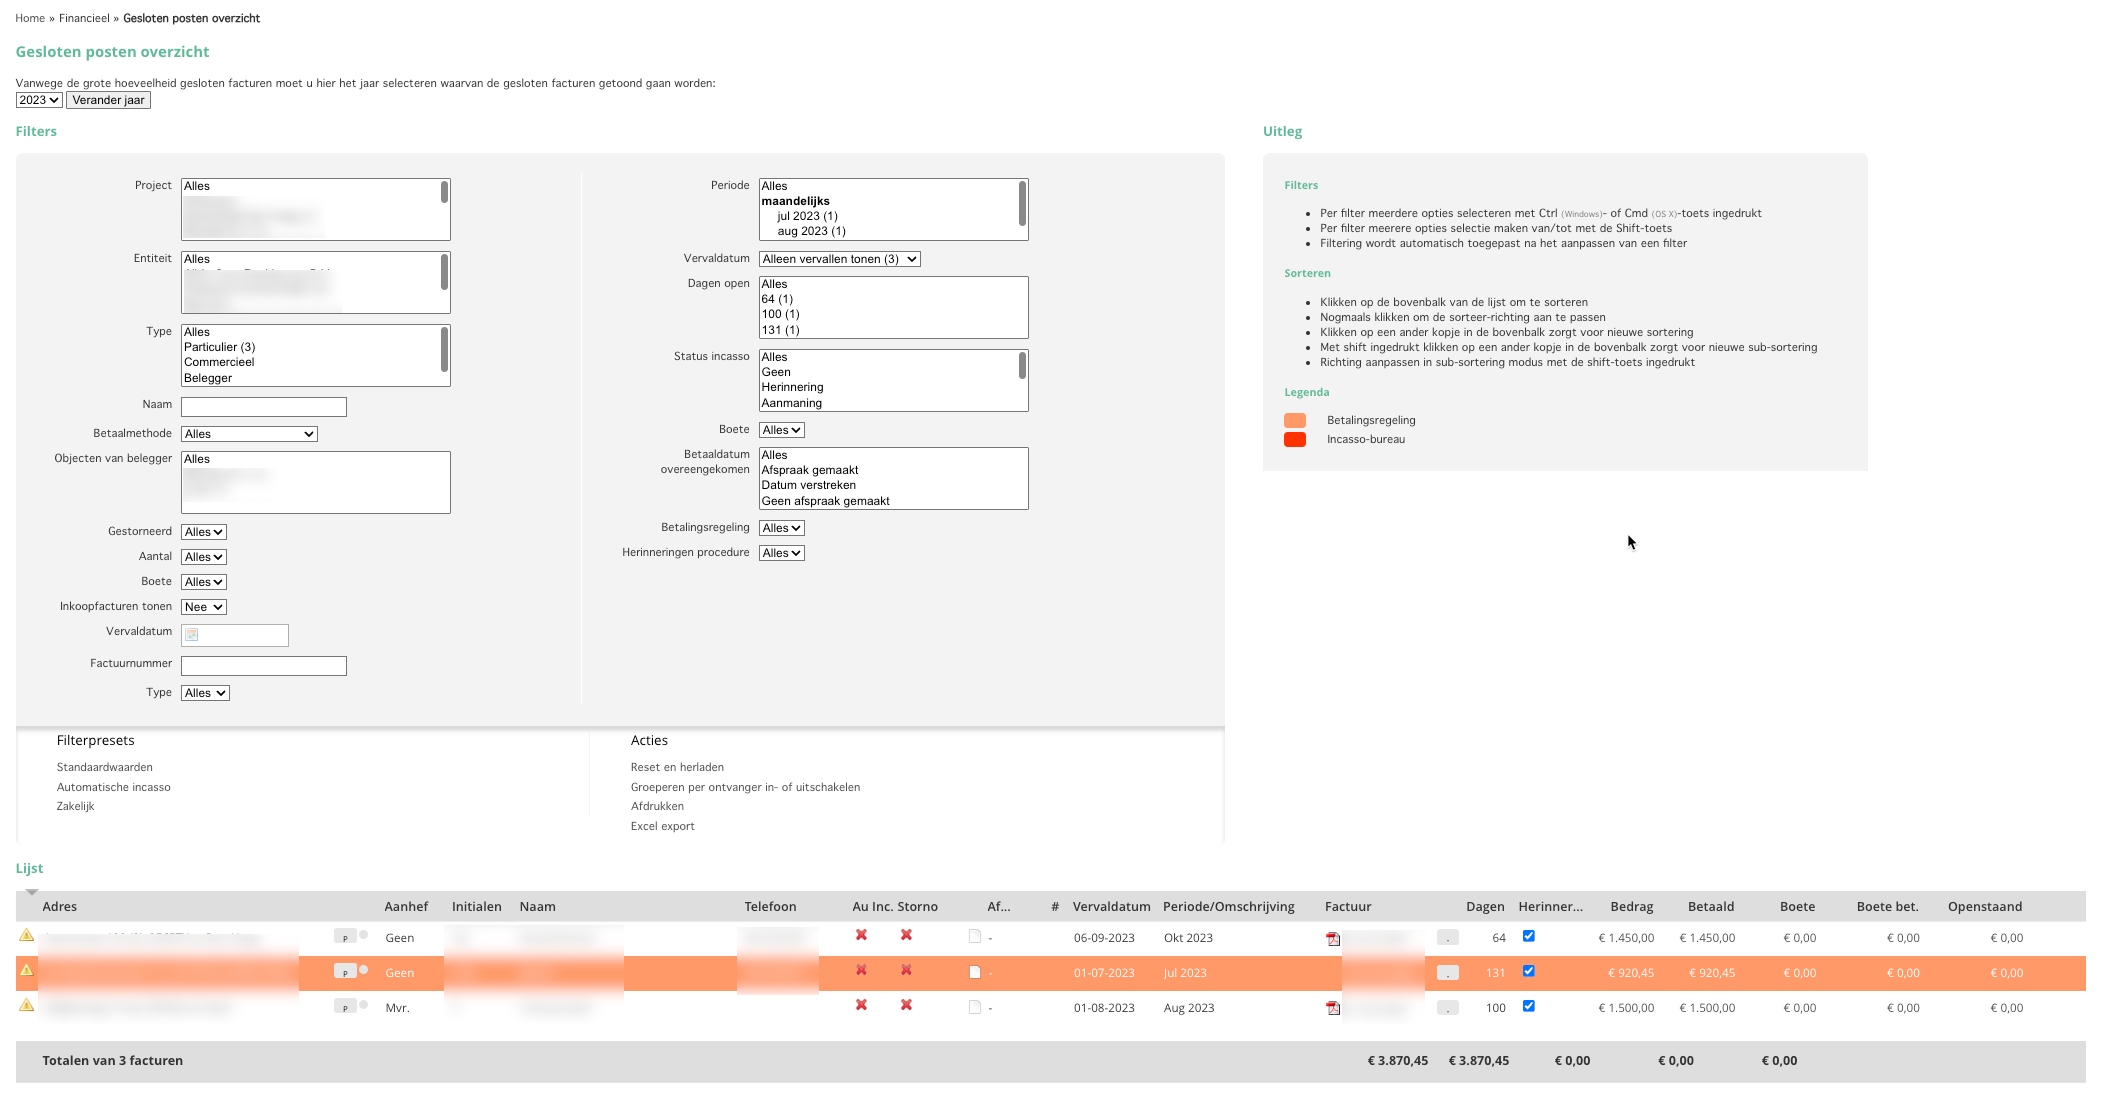Screen dimensions: 2107x1106
Task: Click red Au Inc. cross on Okt 2023 row
Action: click(861, 935)
